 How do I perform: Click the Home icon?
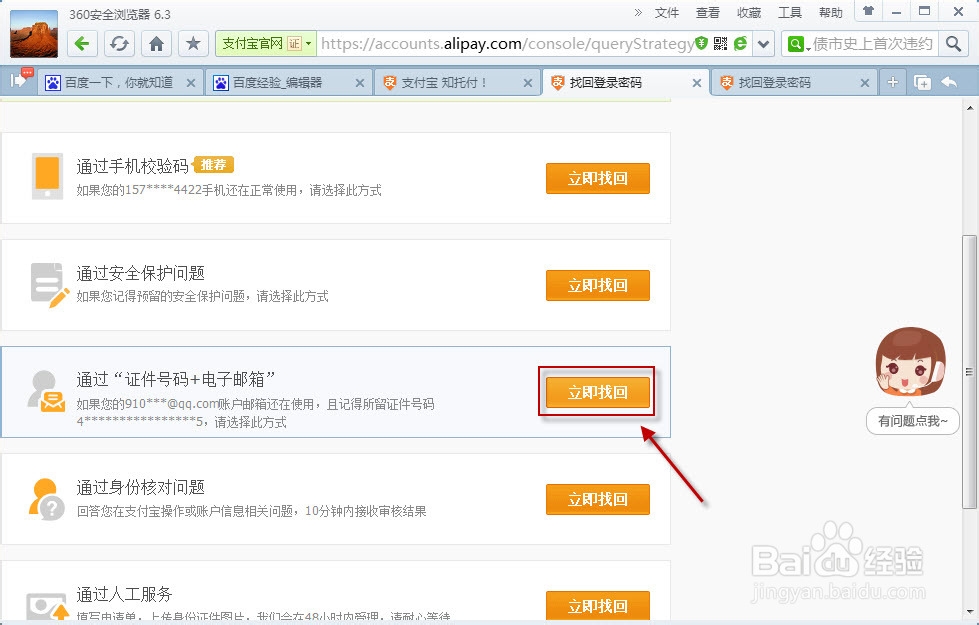(157, 44)
